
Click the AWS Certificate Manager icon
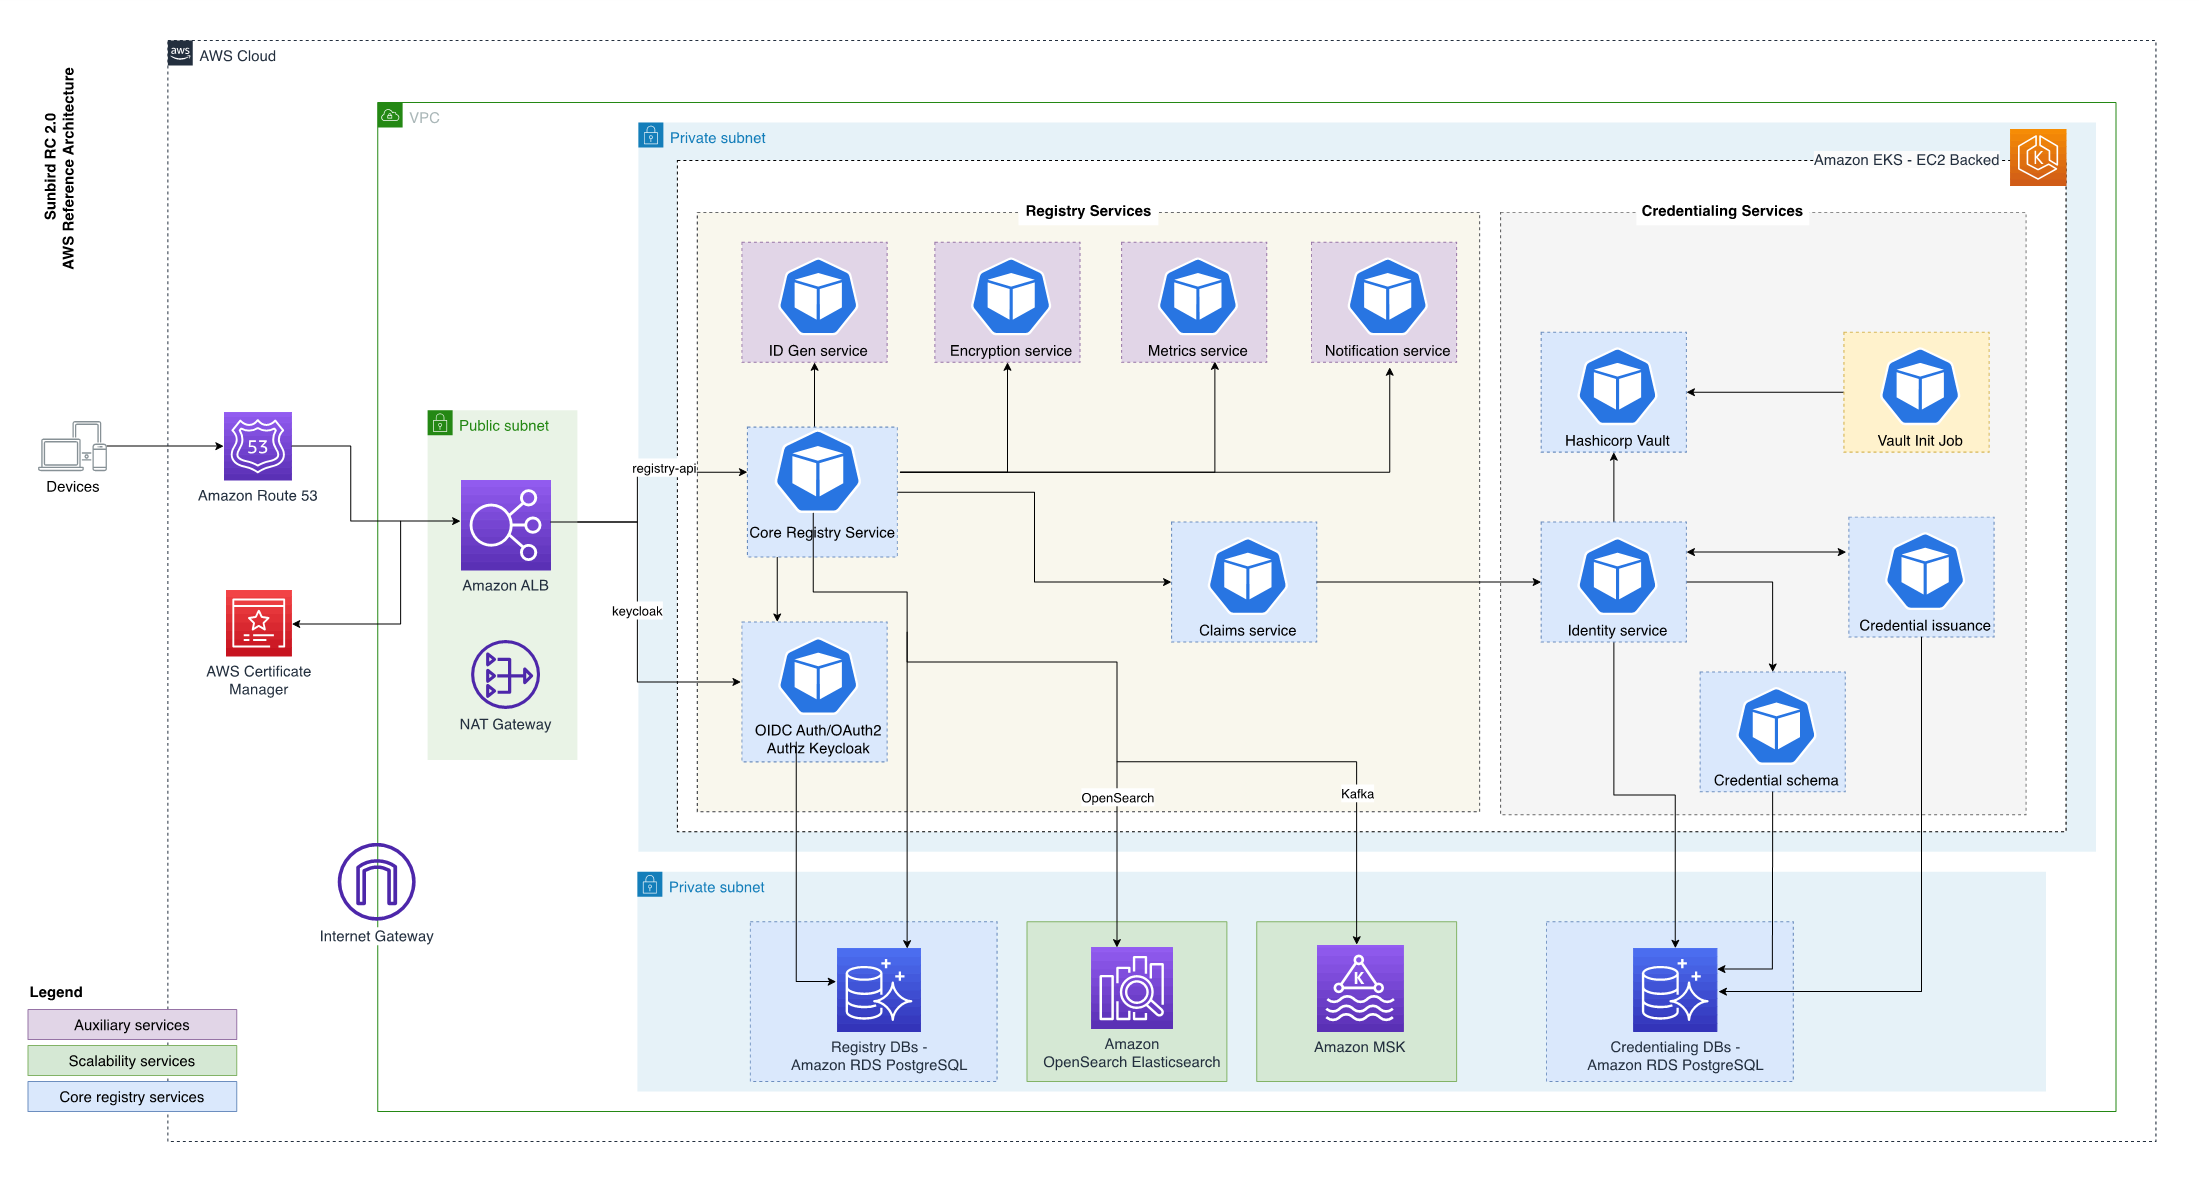(258, 622)
